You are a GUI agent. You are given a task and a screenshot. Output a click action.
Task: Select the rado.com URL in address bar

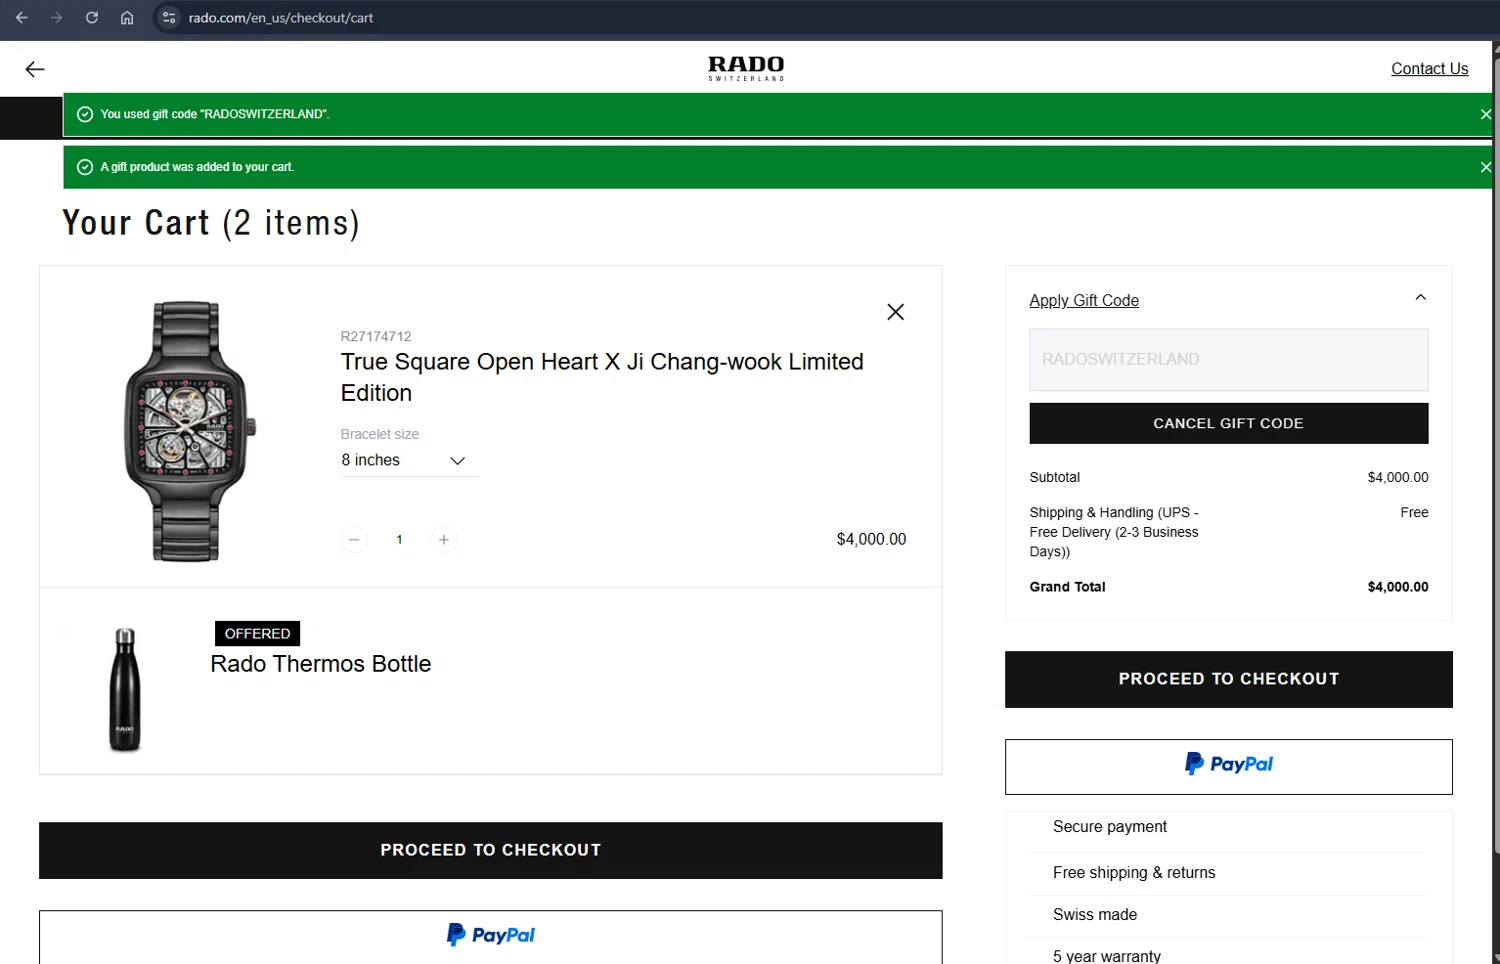(281, 18)
